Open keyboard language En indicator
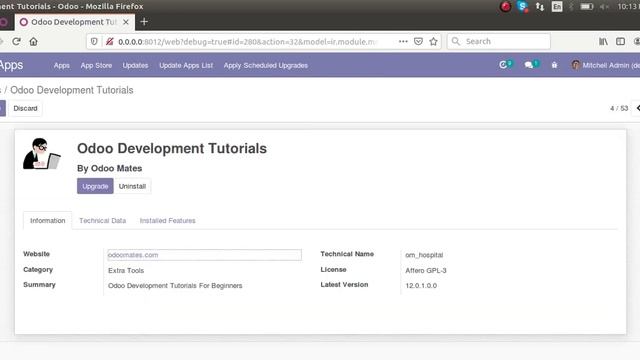Viewport: 640px width, 360px height. (557, 7)
